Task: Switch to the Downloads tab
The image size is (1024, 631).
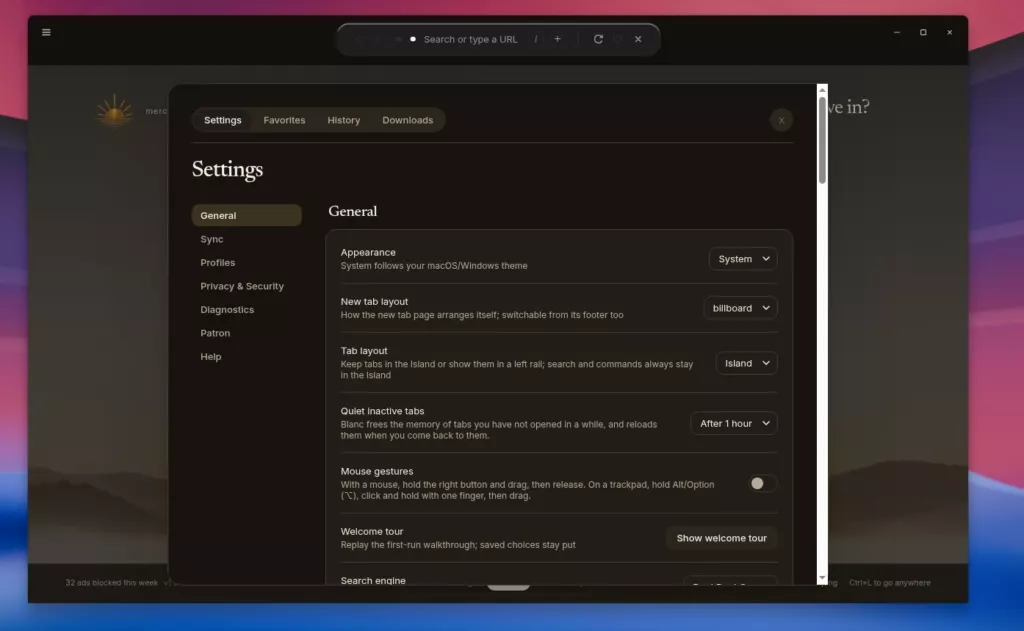Action: pos(408,120)
